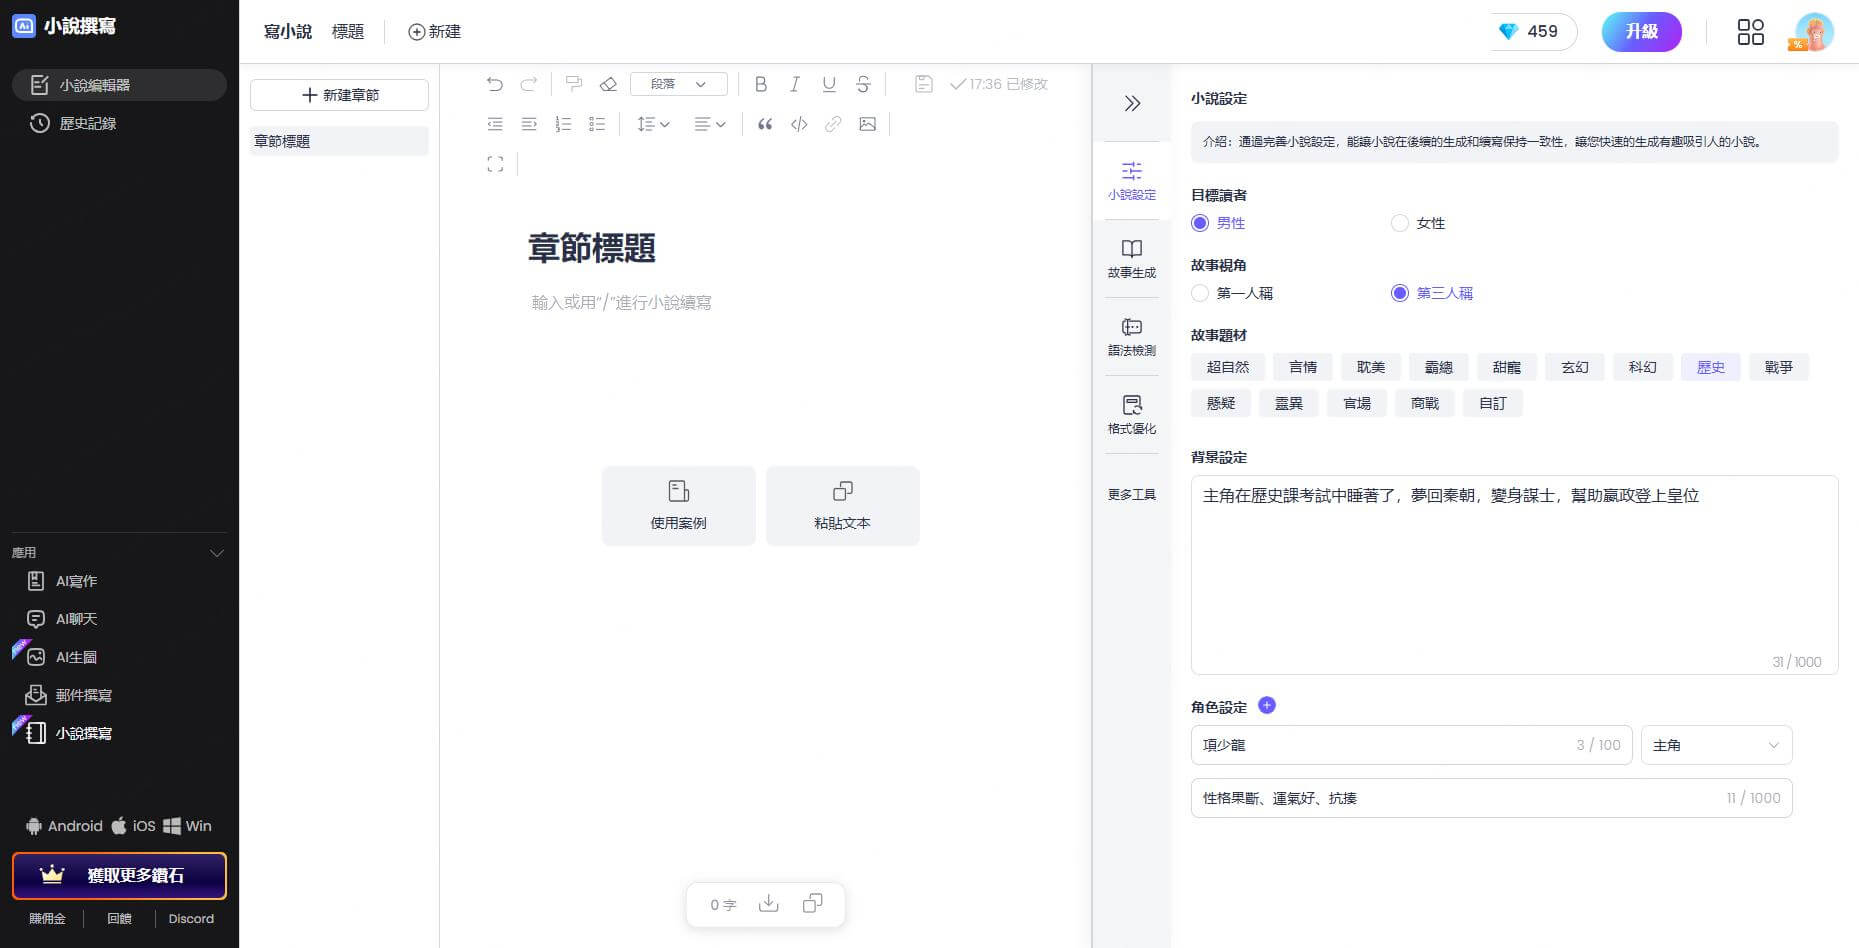The image size is (1859, 948).
Task: Toggle the 歷史 genre tag
Action: (x=1711, y=367)
